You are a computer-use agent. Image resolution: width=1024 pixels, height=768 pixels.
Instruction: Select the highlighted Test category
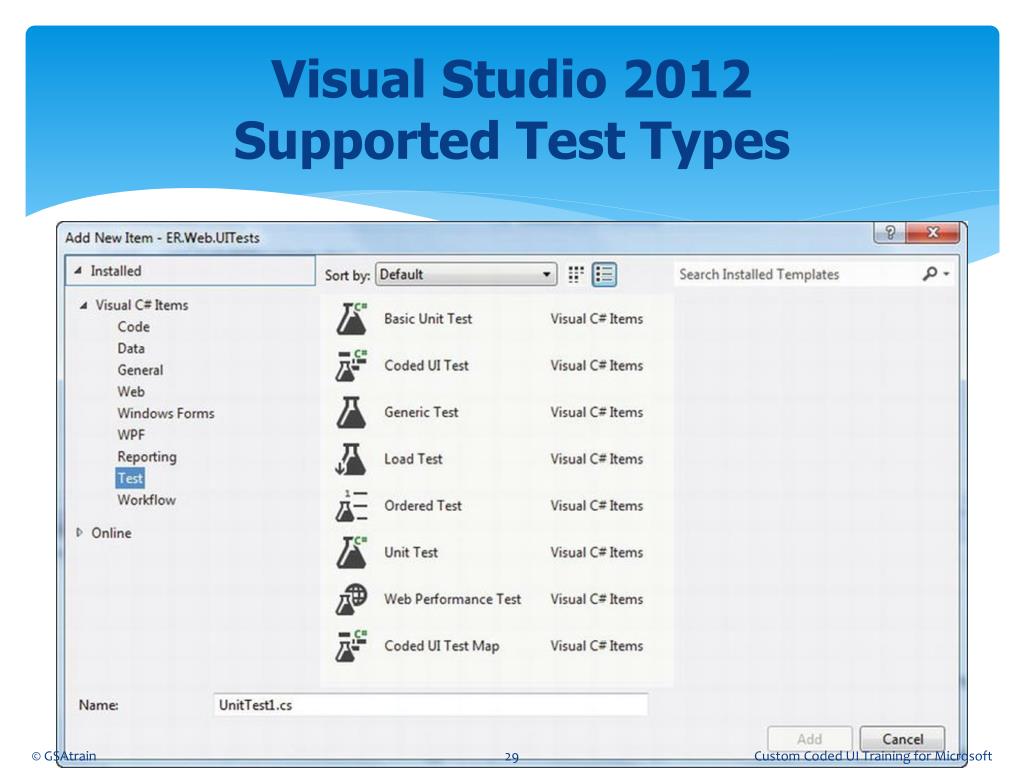coord(130,478)
